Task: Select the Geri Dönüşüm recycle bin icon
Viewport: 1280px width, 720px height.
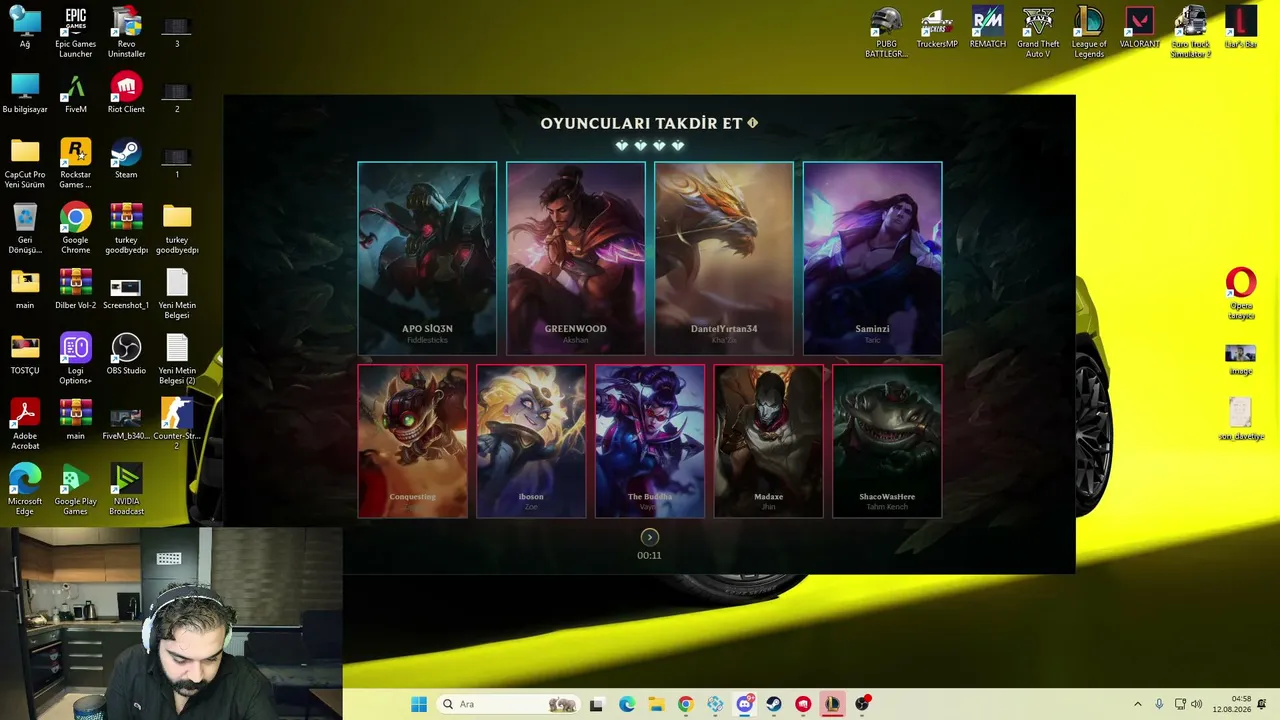Action: [25, 228]
